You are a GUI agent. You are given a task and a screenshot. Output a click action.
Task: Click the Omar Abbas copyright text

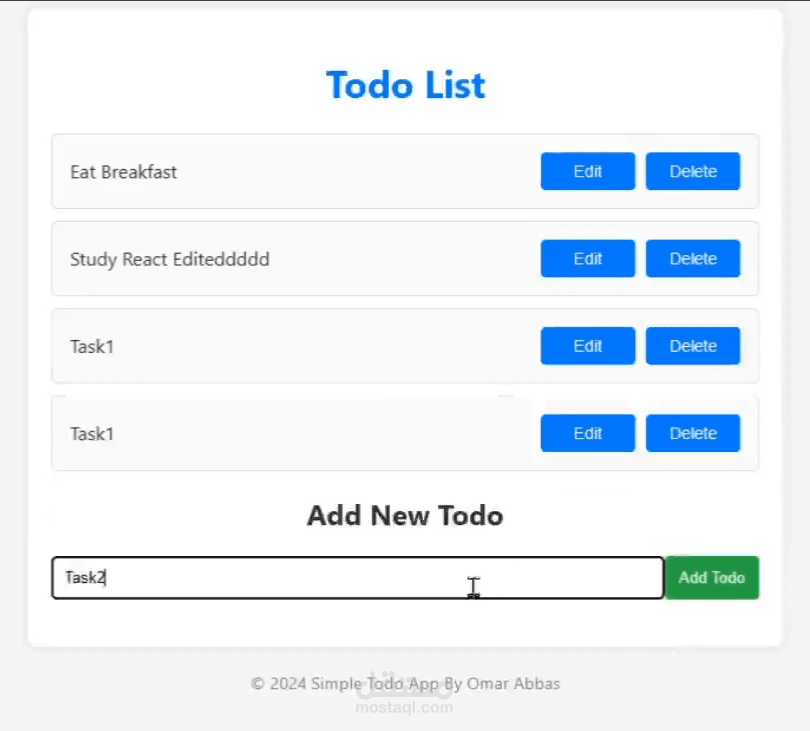click(404, 683)
